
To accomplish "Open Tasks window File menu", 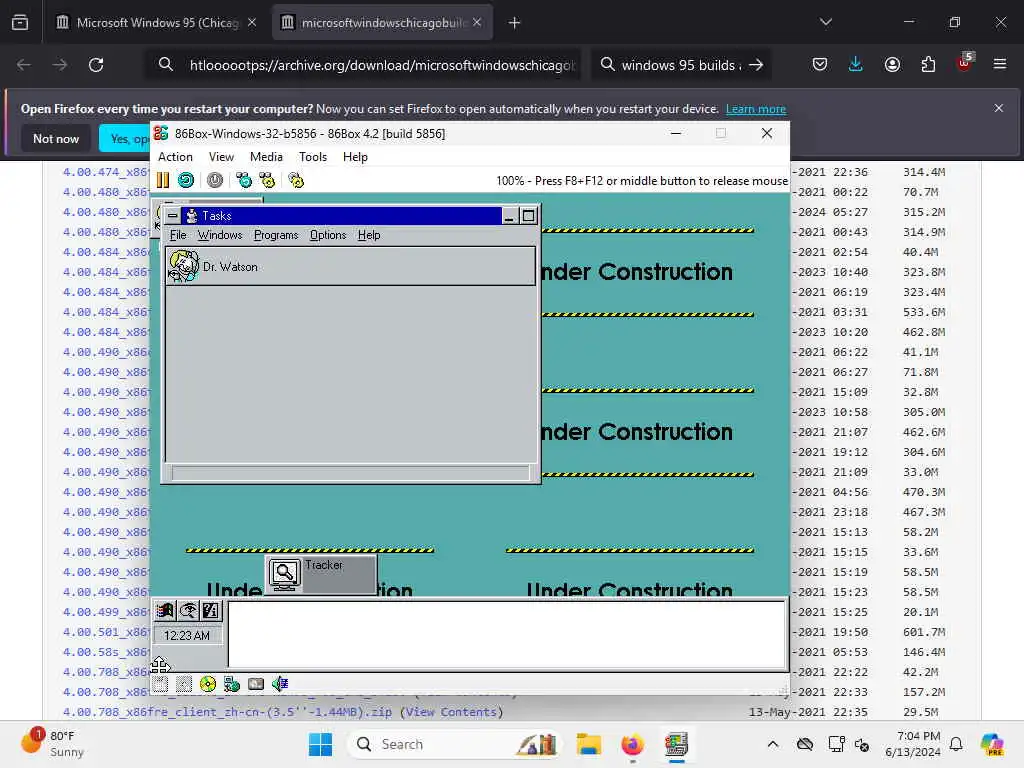I will [x=178, y=235].
